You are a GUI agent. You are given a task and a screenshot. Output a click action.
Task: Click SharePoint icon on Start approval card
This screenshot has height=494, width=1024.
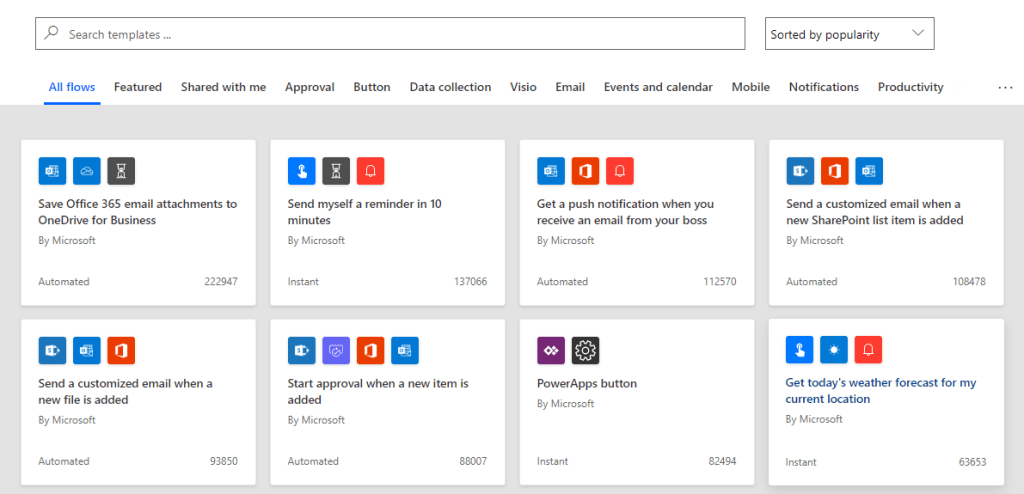[302, 350]
